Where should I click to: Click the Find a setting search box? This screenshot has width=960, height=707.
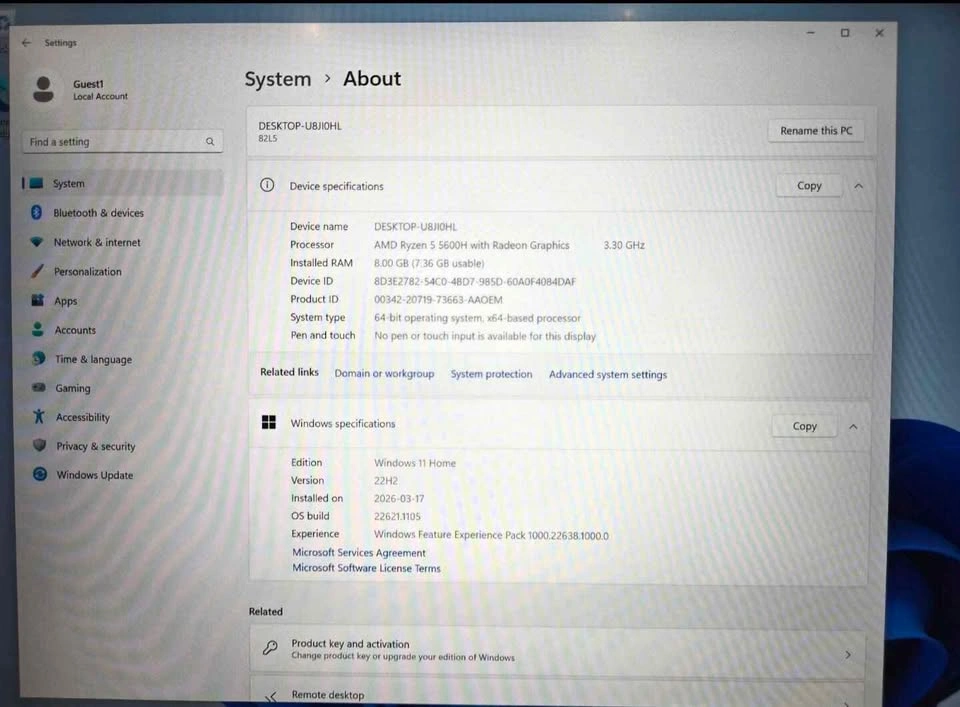122,142
